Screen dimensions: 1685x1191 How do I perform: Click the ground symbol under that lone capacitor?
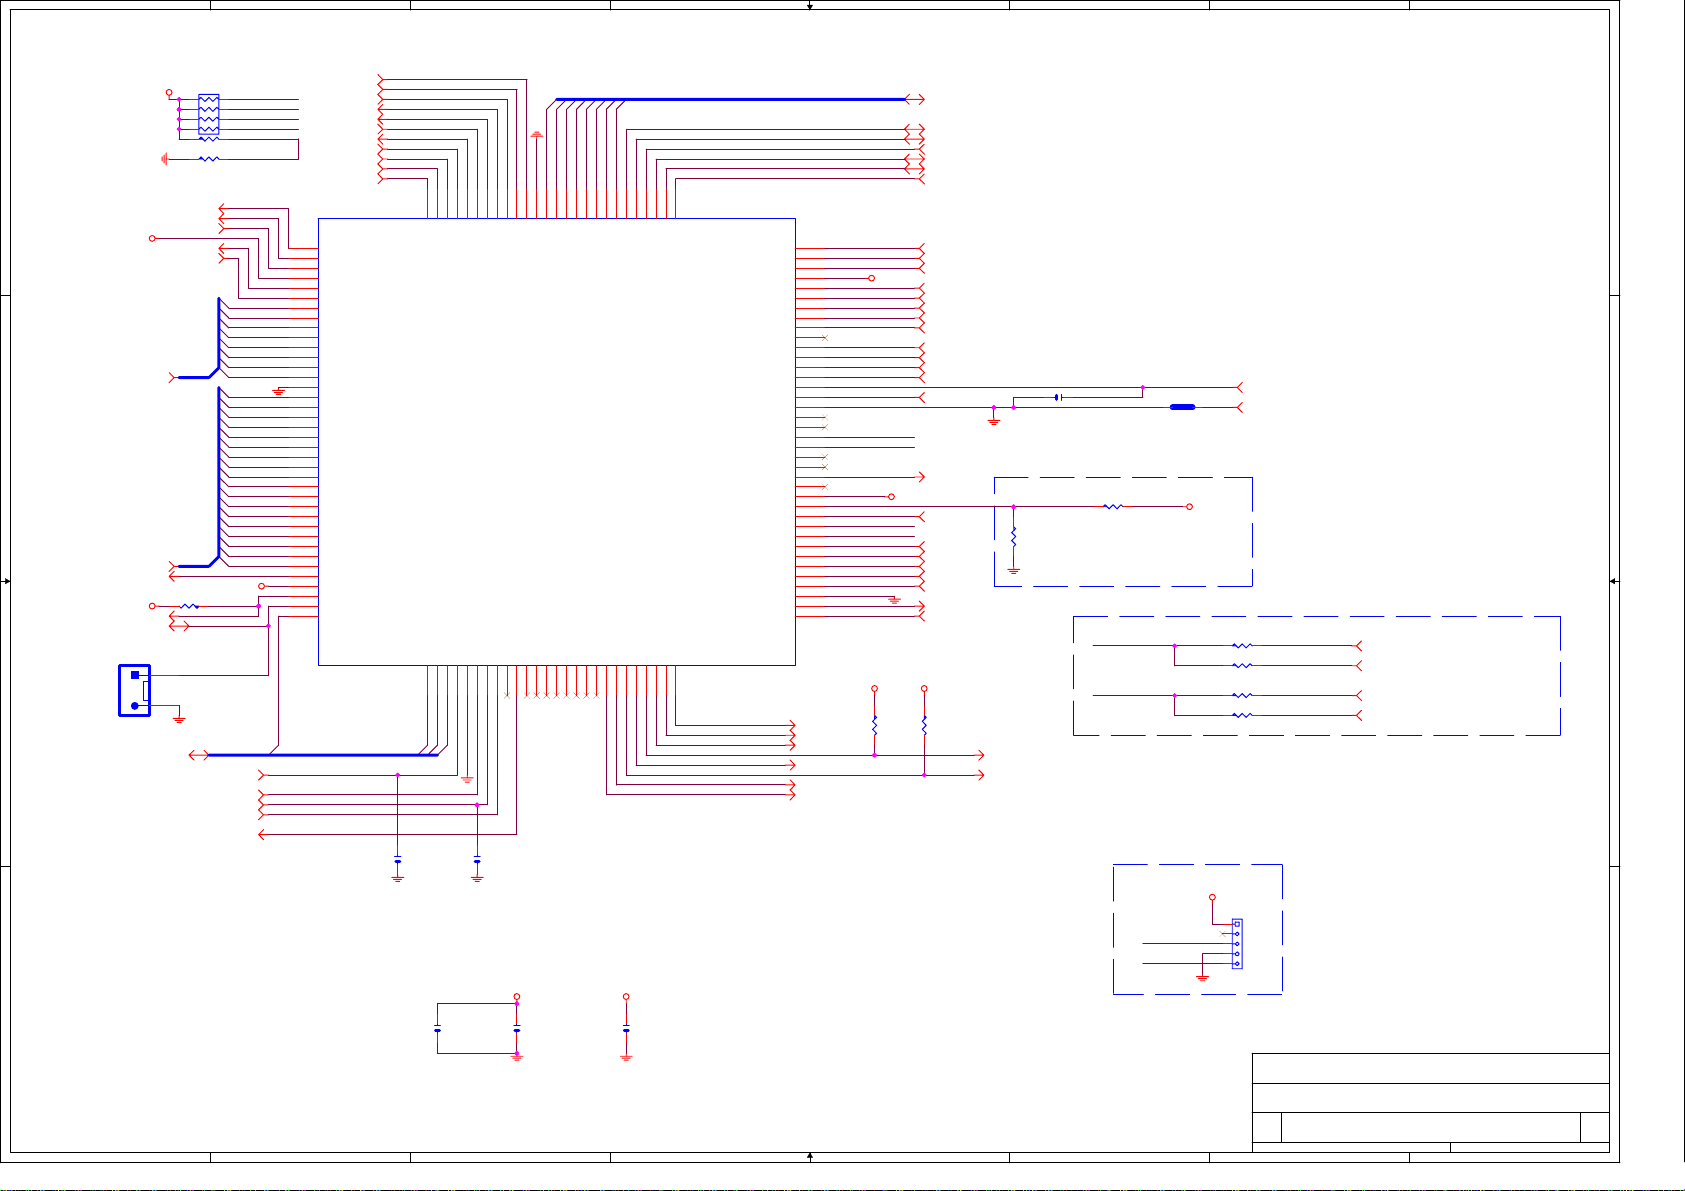coord(626,1056)
